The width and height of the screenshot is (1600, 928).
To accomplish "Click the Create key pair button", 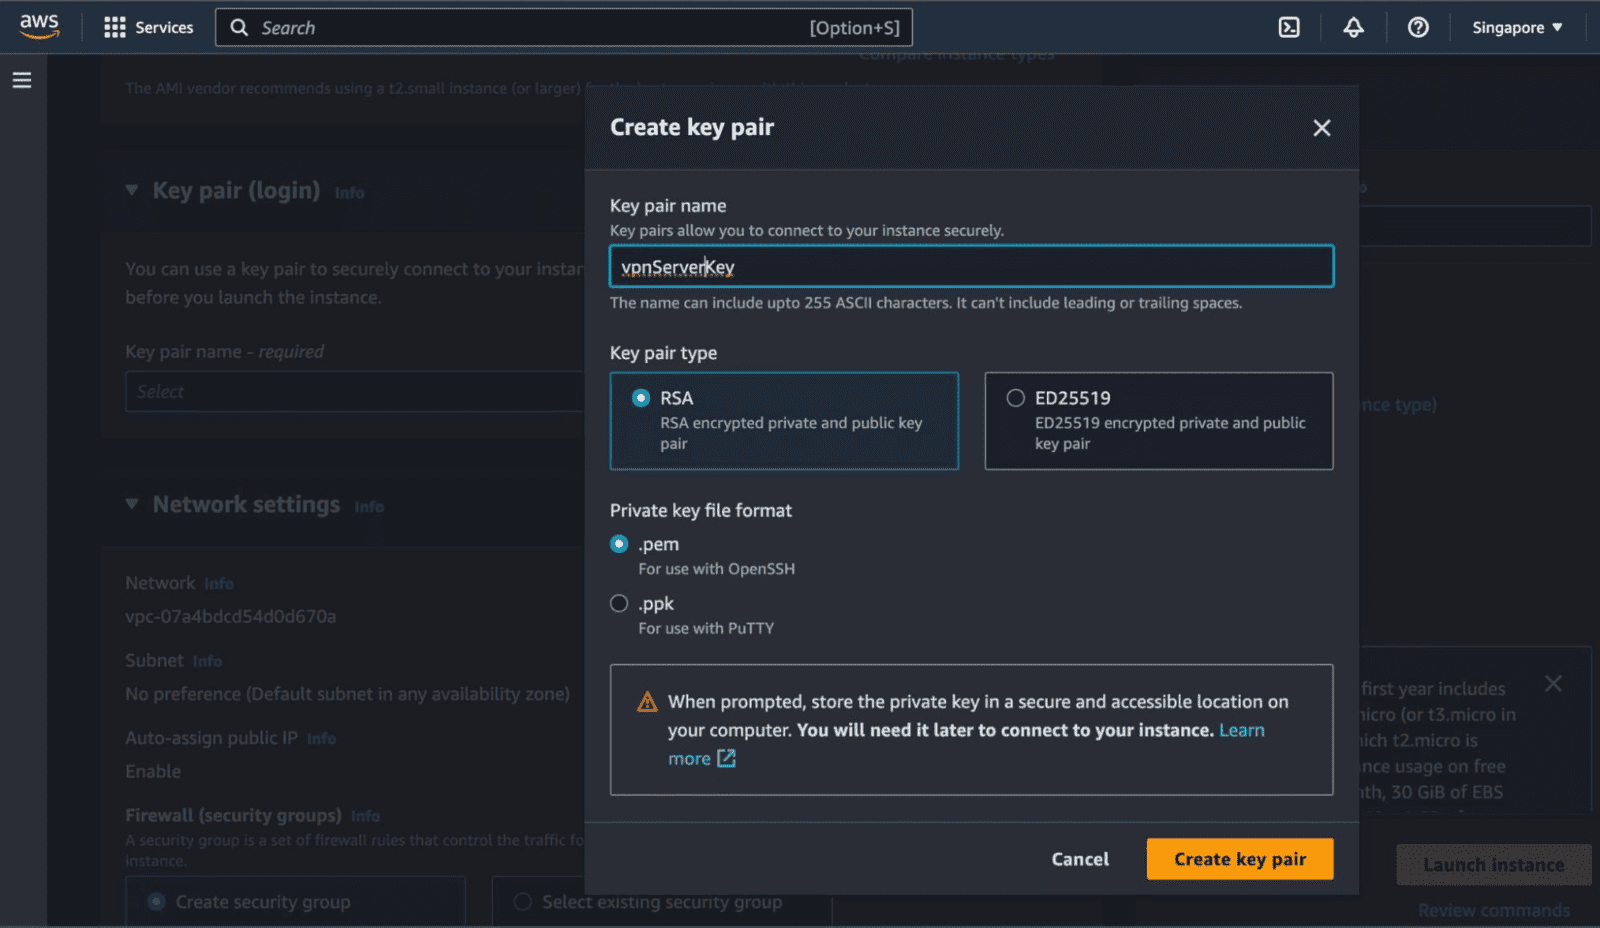I will coord(1239,859).
